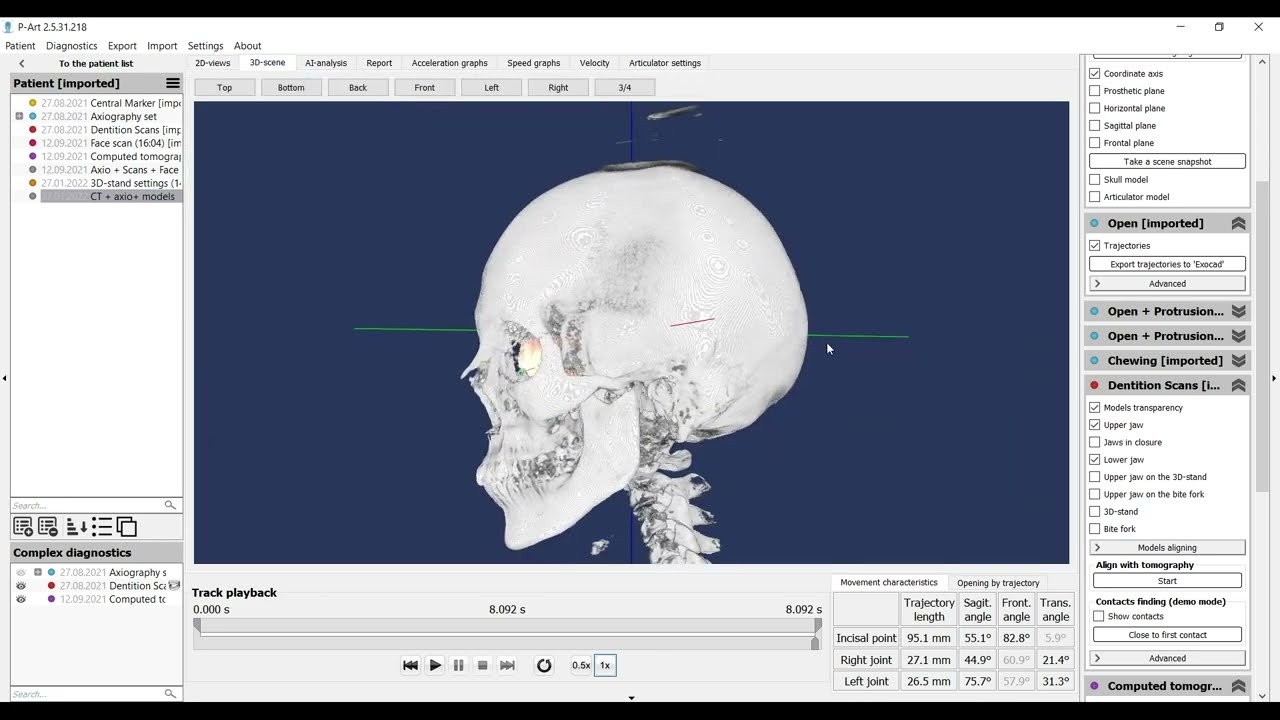
Task: Check the Skull model checkbox
Action: click(1095, 180)
